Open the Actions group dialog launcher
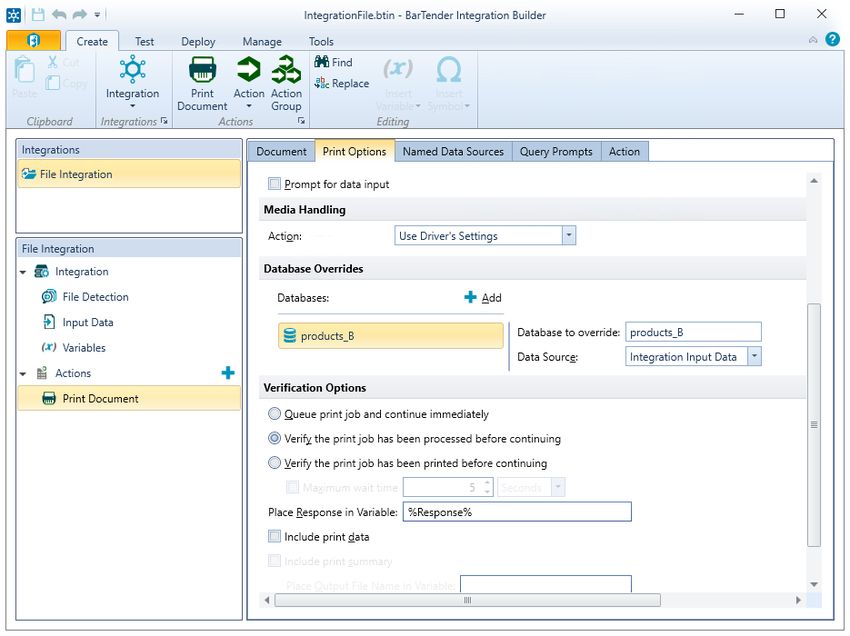 click(301, 121)
